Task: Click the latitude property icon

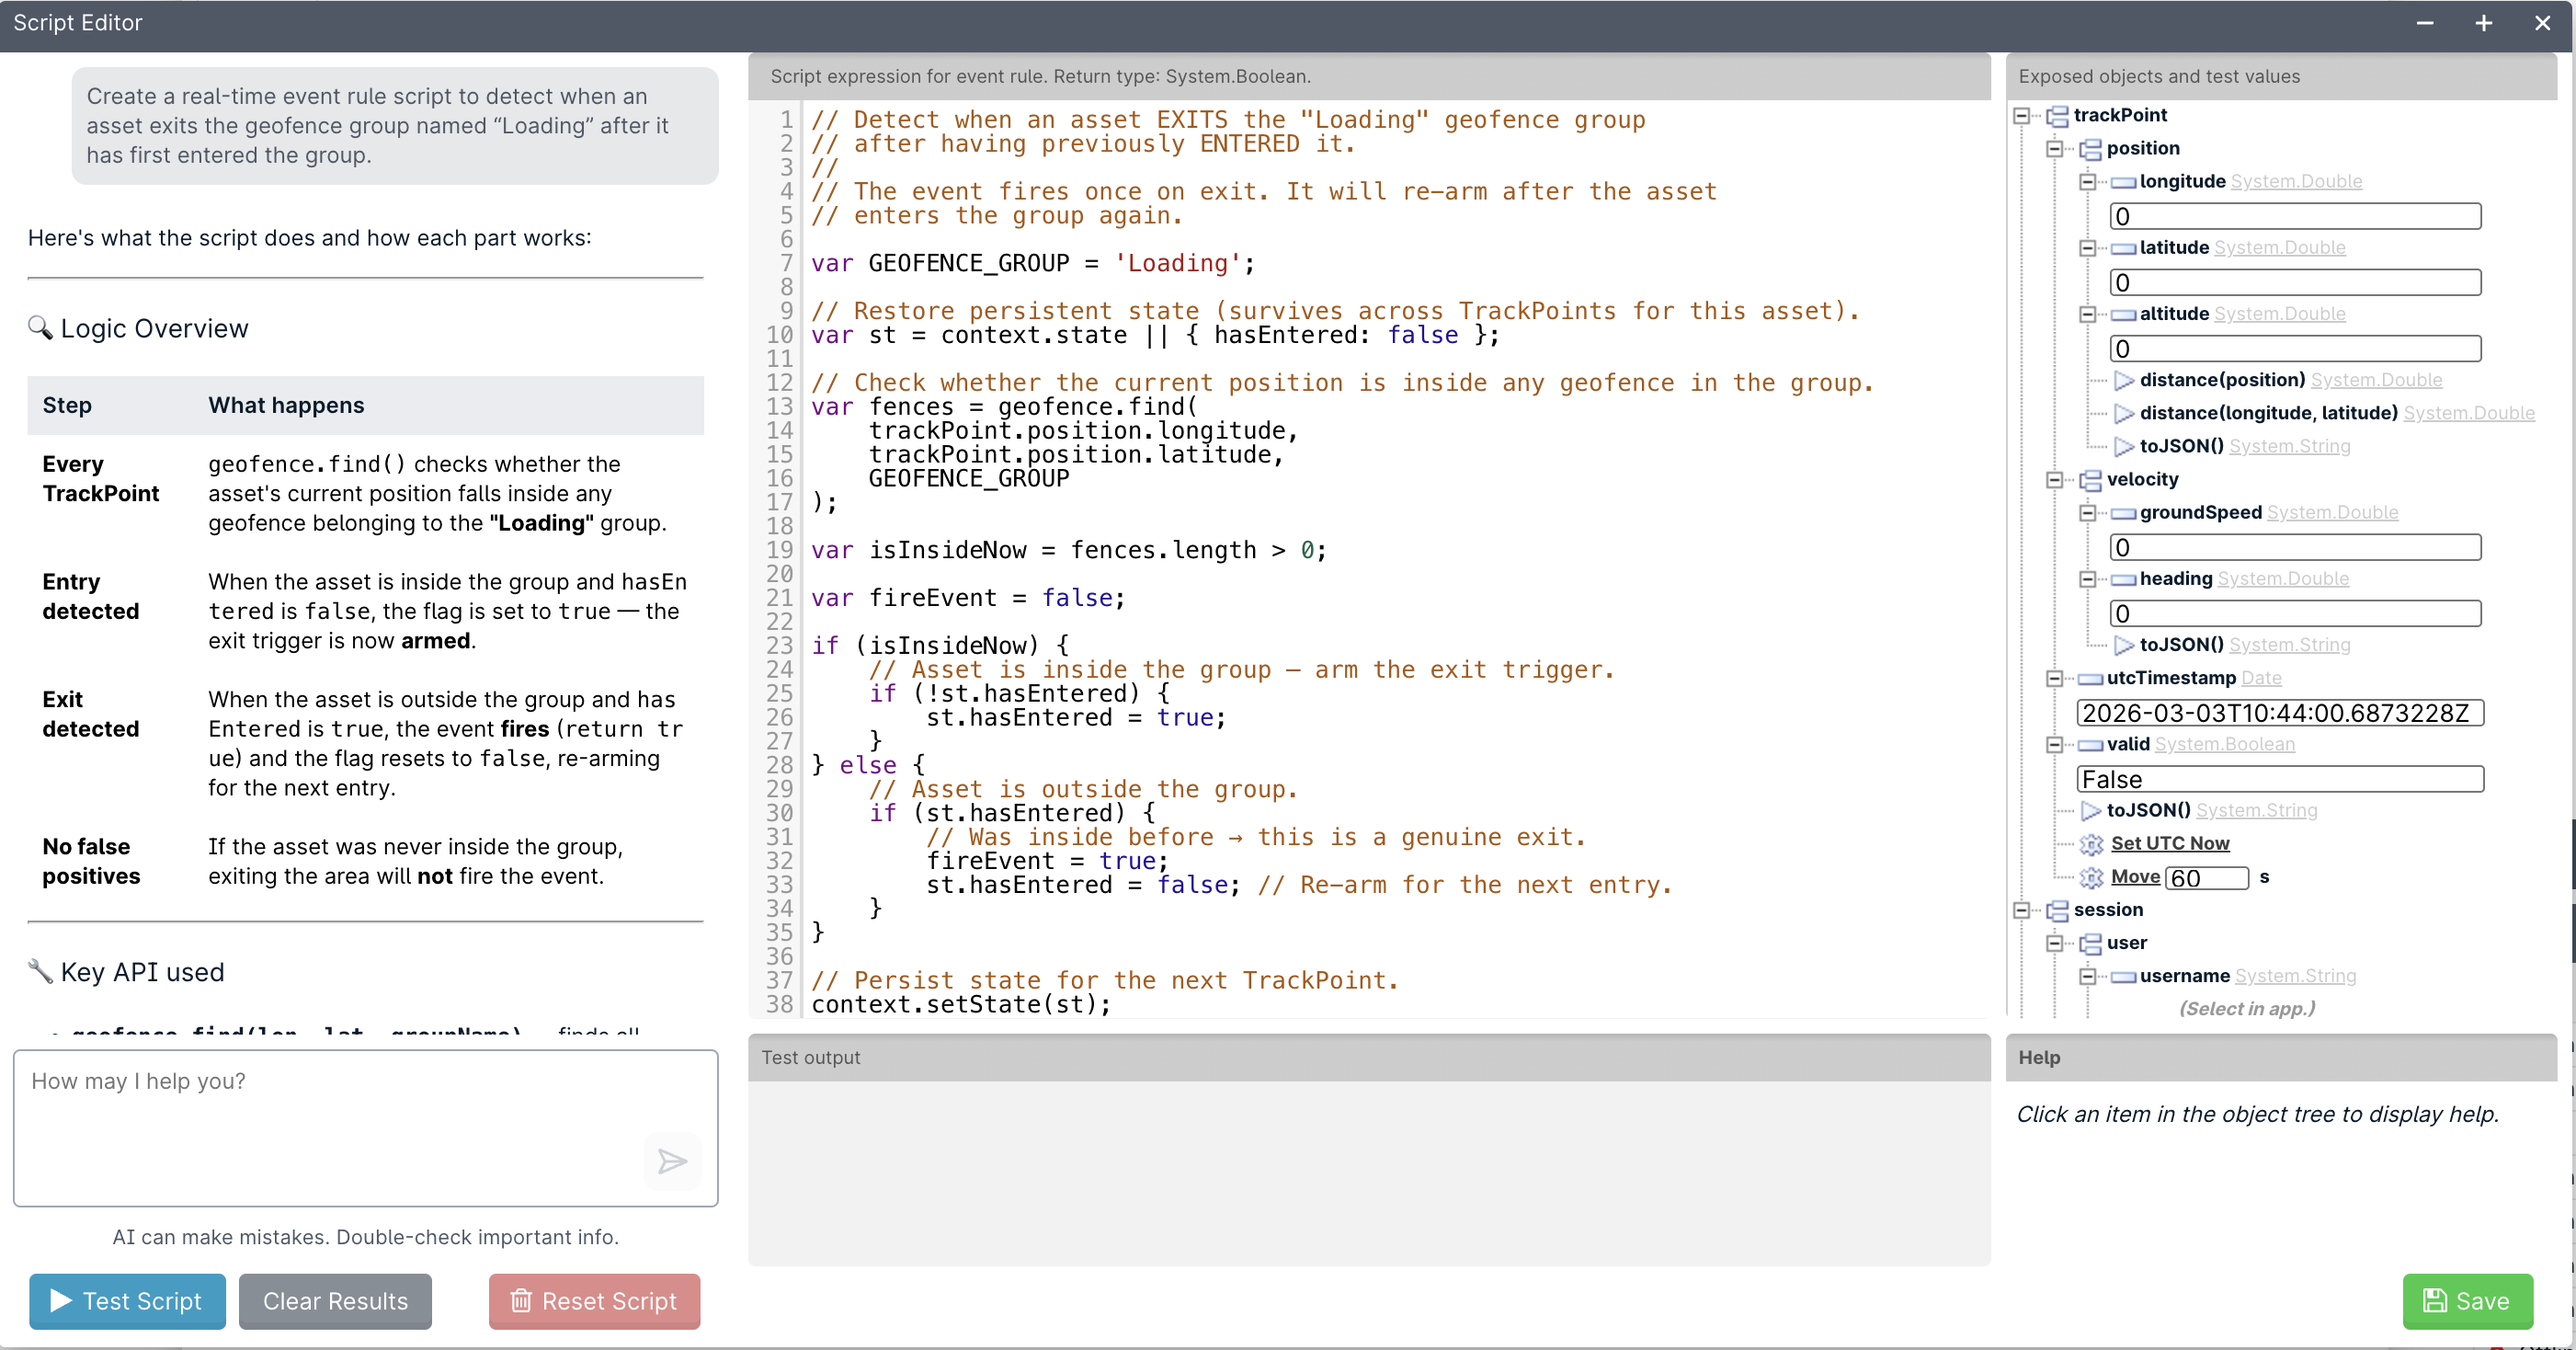Action: pos(2123,248)
